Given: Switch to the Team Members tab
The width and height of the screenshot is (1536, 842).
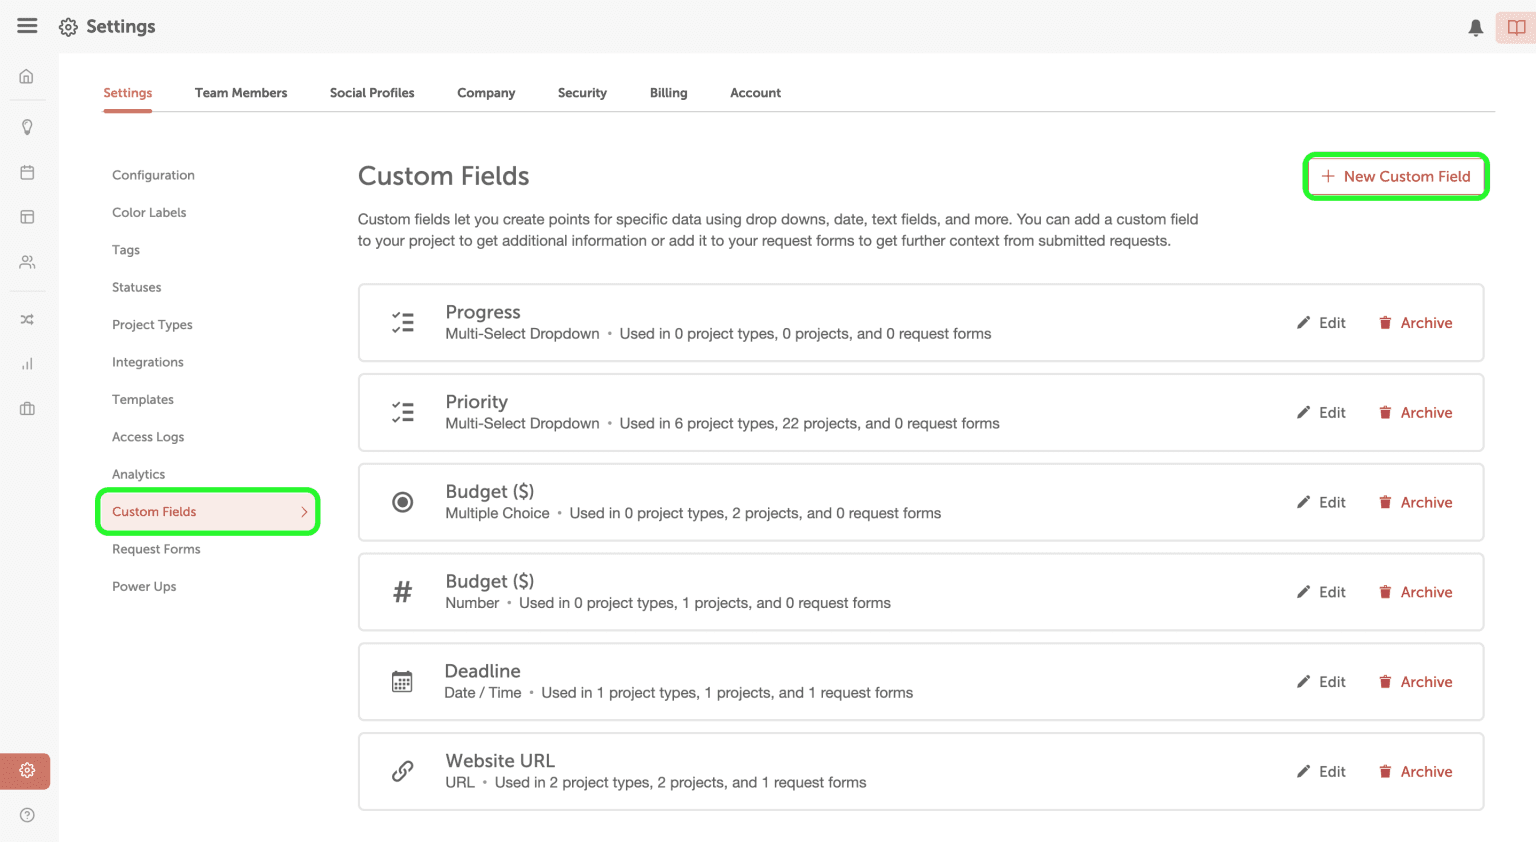Looking at the screenshot, I should point(241,93).
